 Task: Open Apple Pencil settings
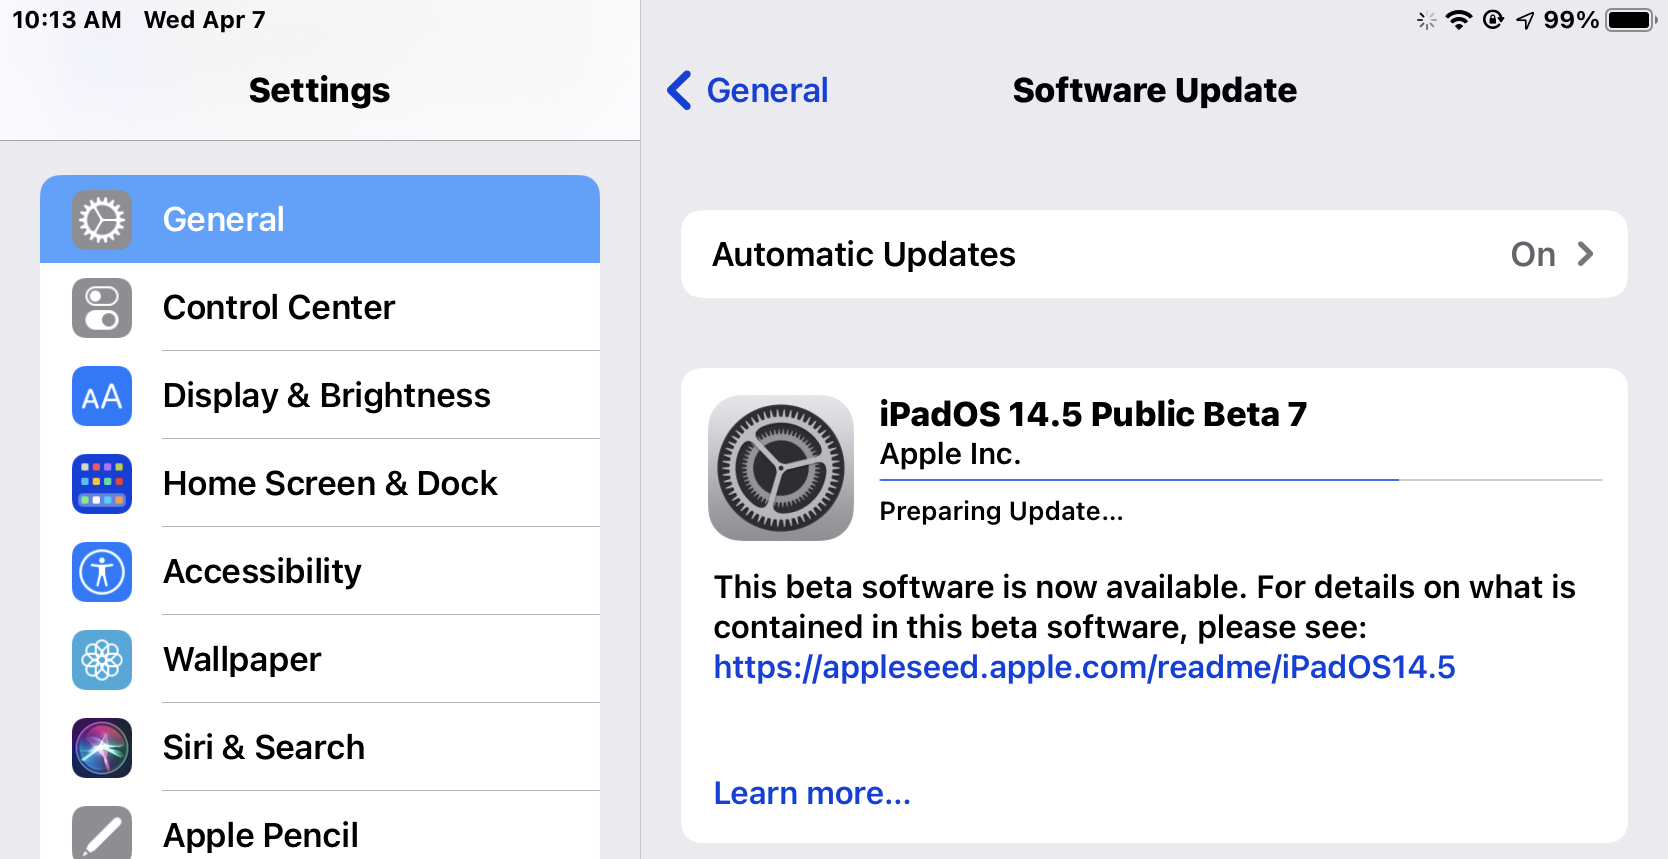click(x=320, y=826)
